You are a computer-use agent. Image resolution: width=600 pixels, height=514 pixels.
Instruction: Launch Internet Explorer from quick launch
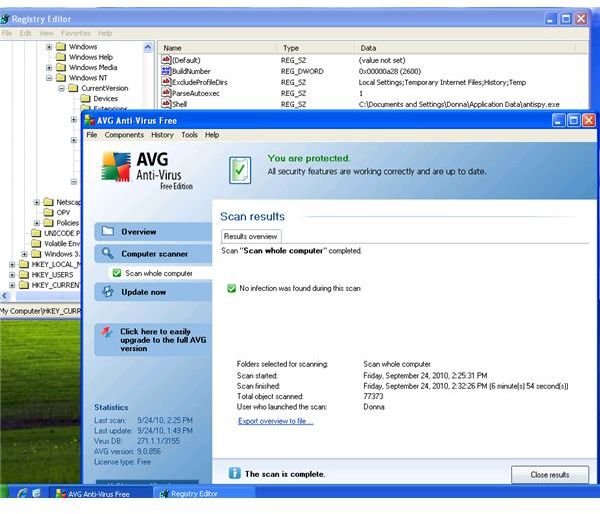pyautogui.click(x=22, y=493)
